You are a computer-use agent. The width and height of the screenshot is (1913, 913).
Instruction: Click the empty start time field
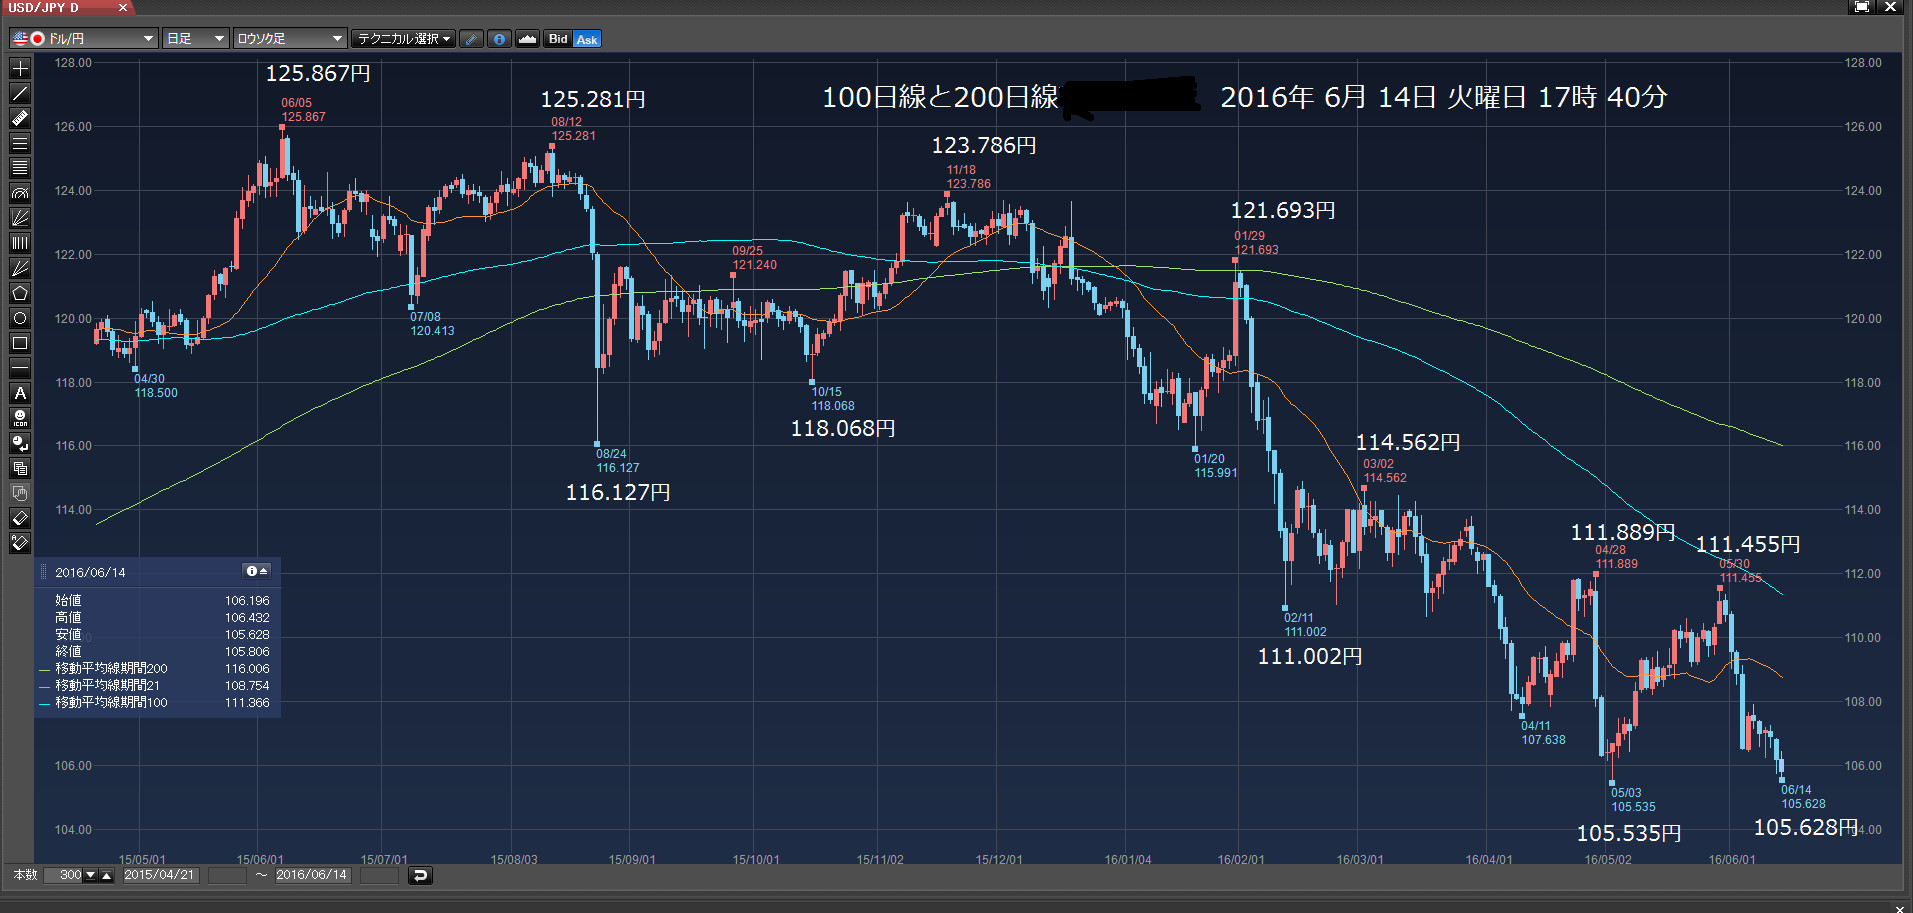coord(227,876)
